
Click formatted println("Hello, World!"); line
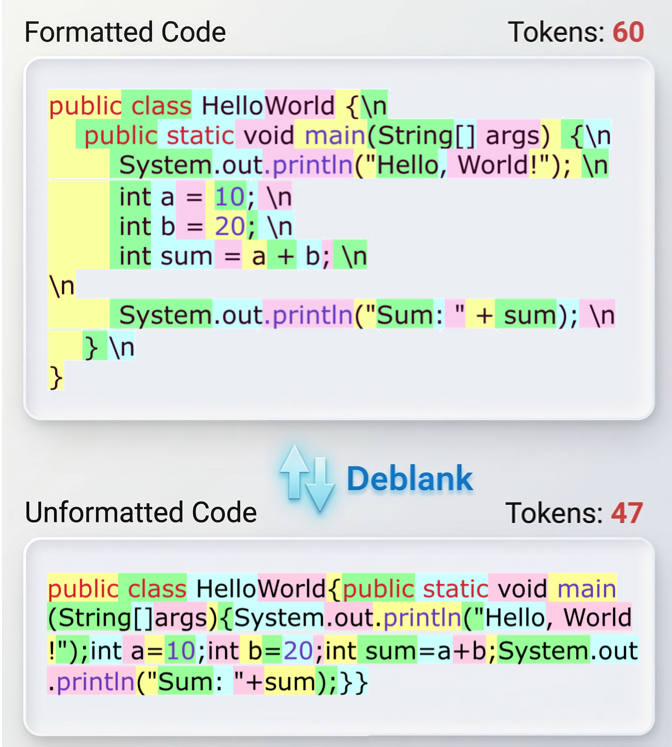pos(329,165)
